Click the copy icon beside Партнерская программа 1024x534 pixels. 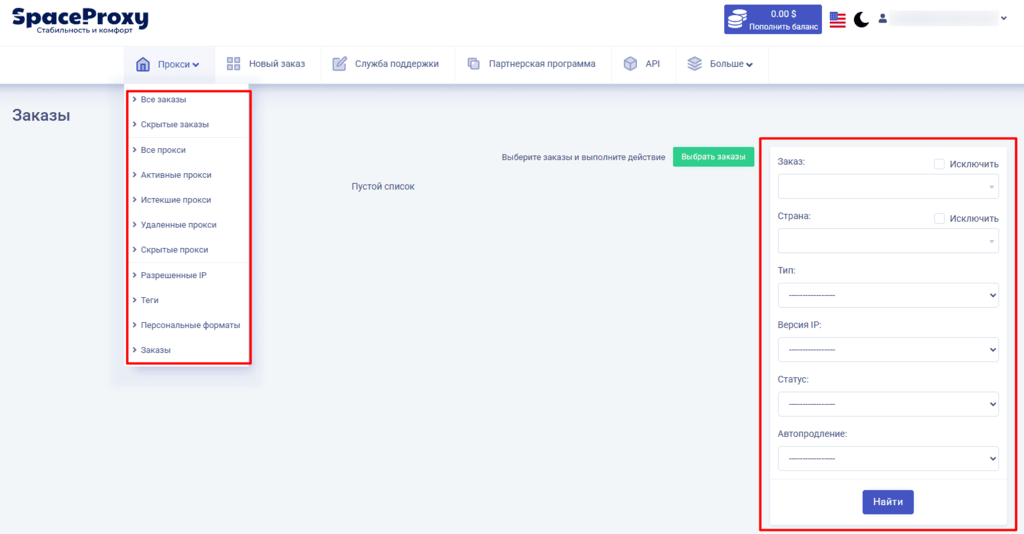474,64
